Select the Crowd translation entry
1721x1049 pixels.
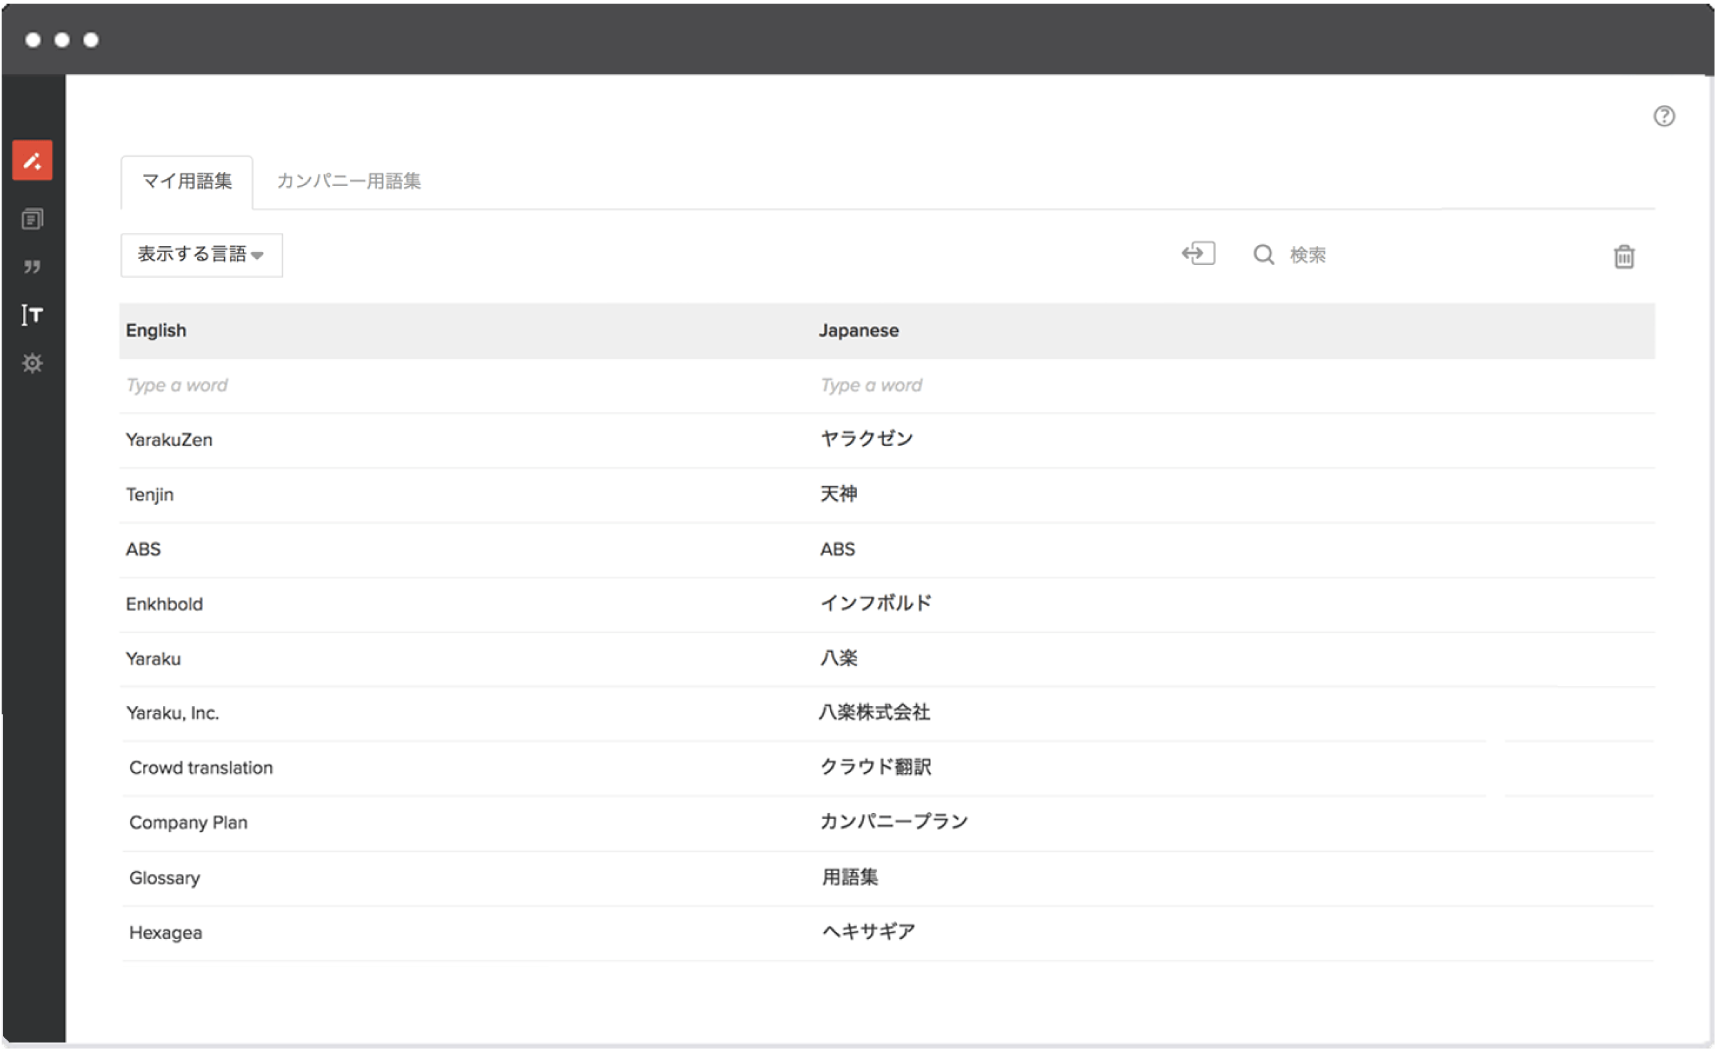point(201,768)
